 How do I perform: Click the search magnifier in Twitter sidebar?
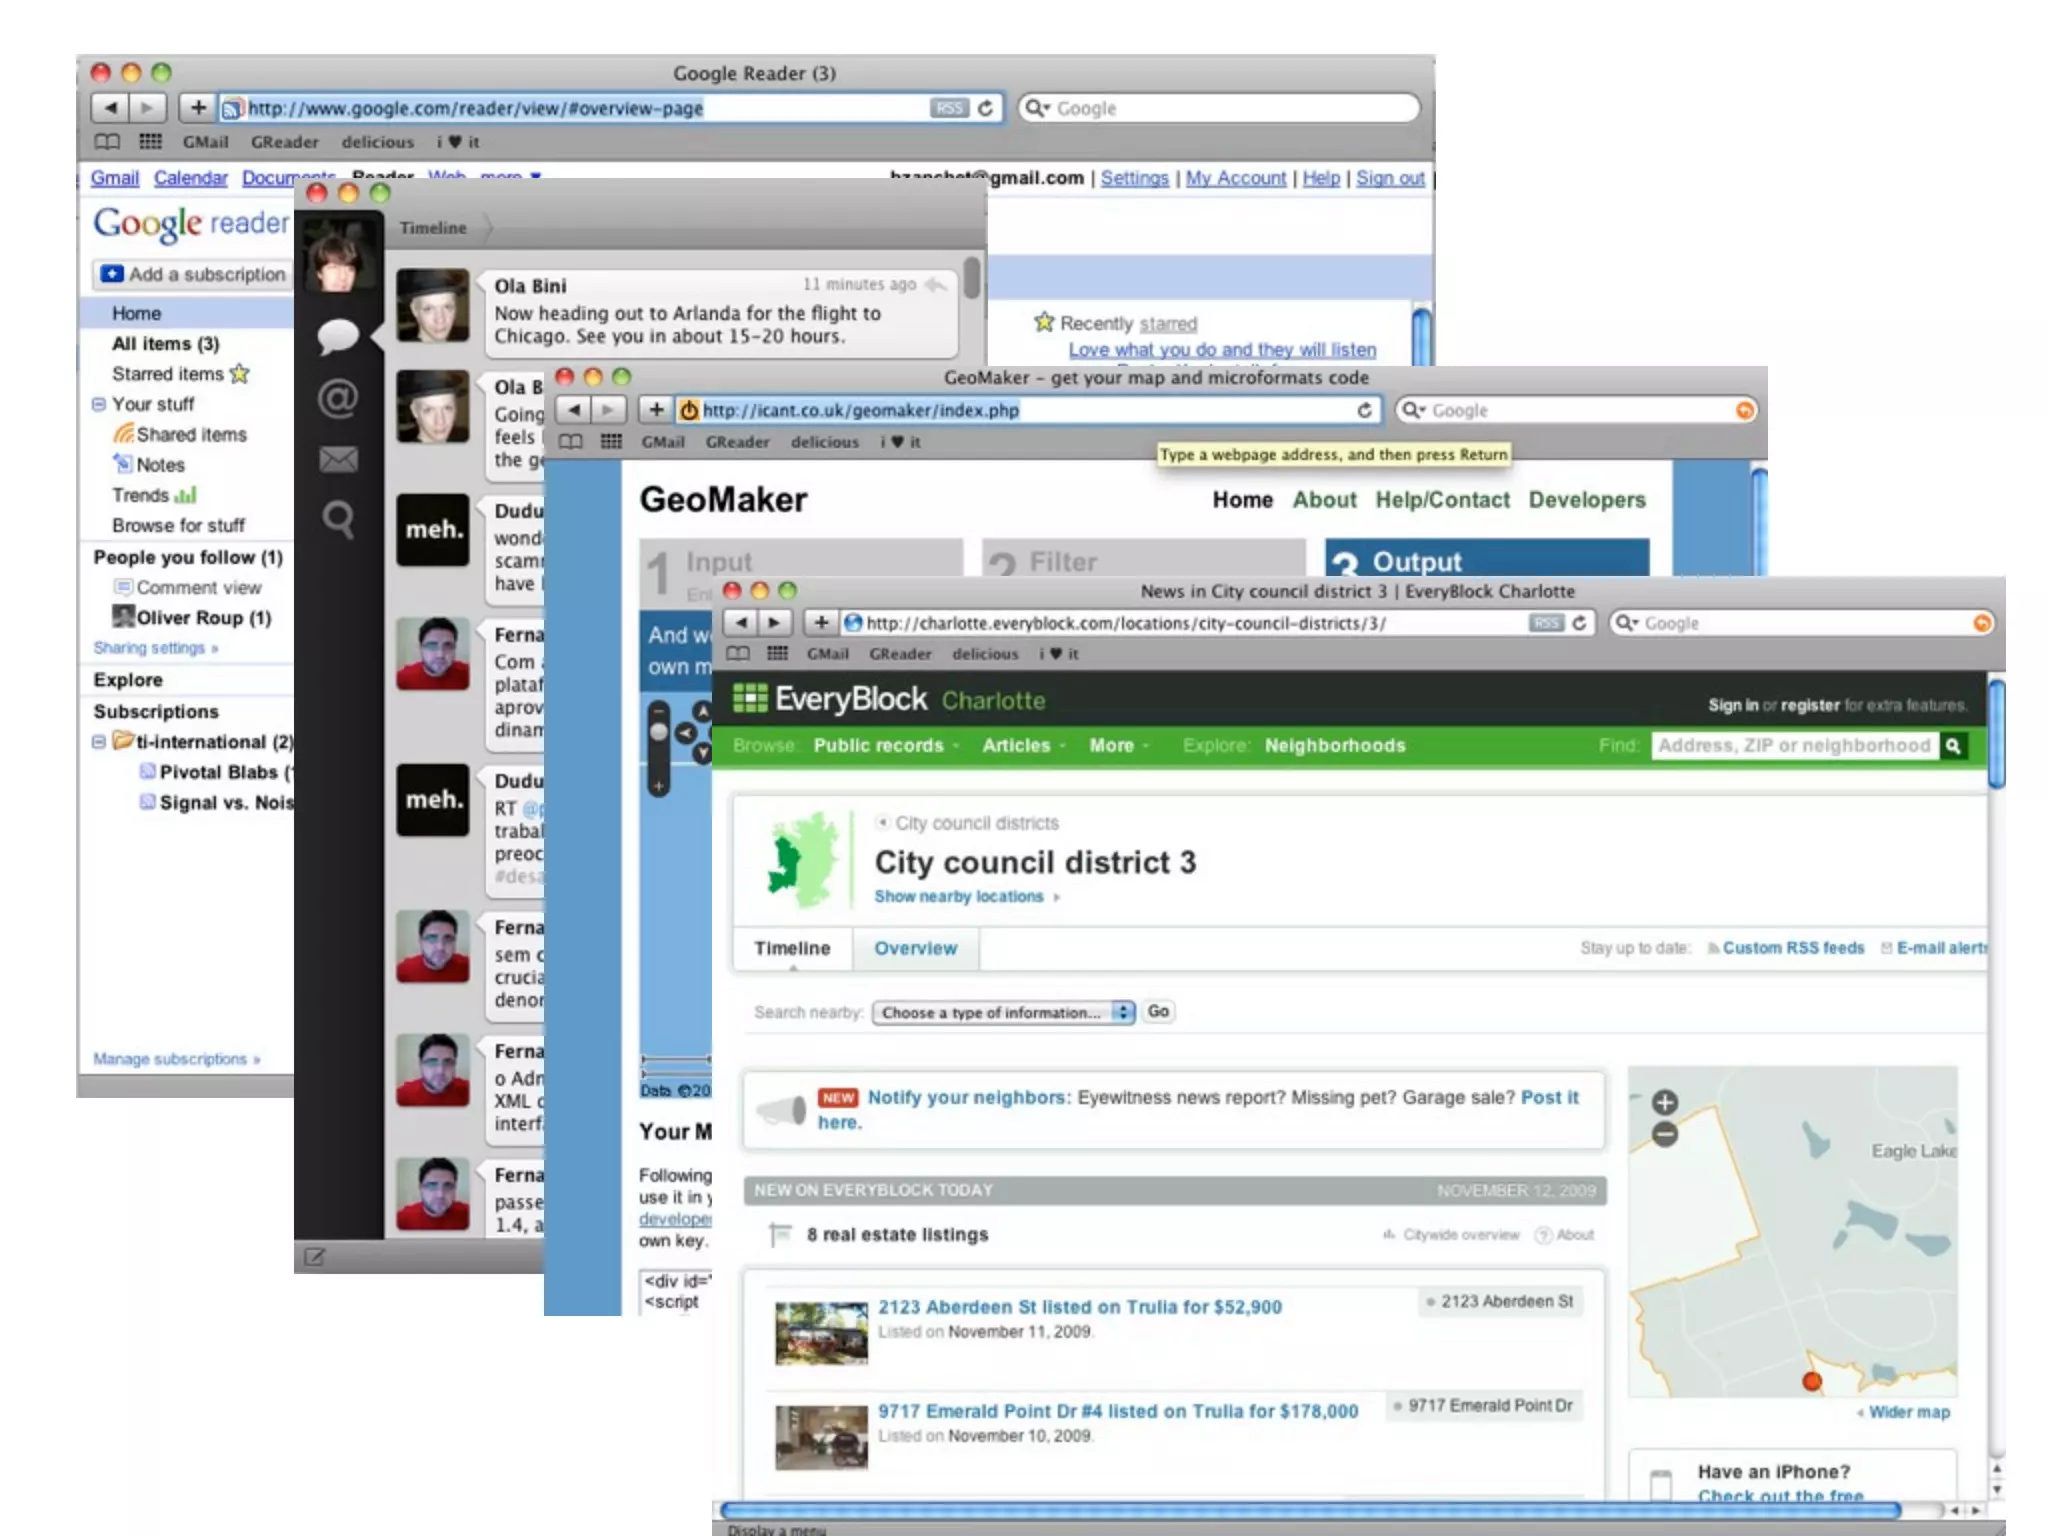point(338,519)
